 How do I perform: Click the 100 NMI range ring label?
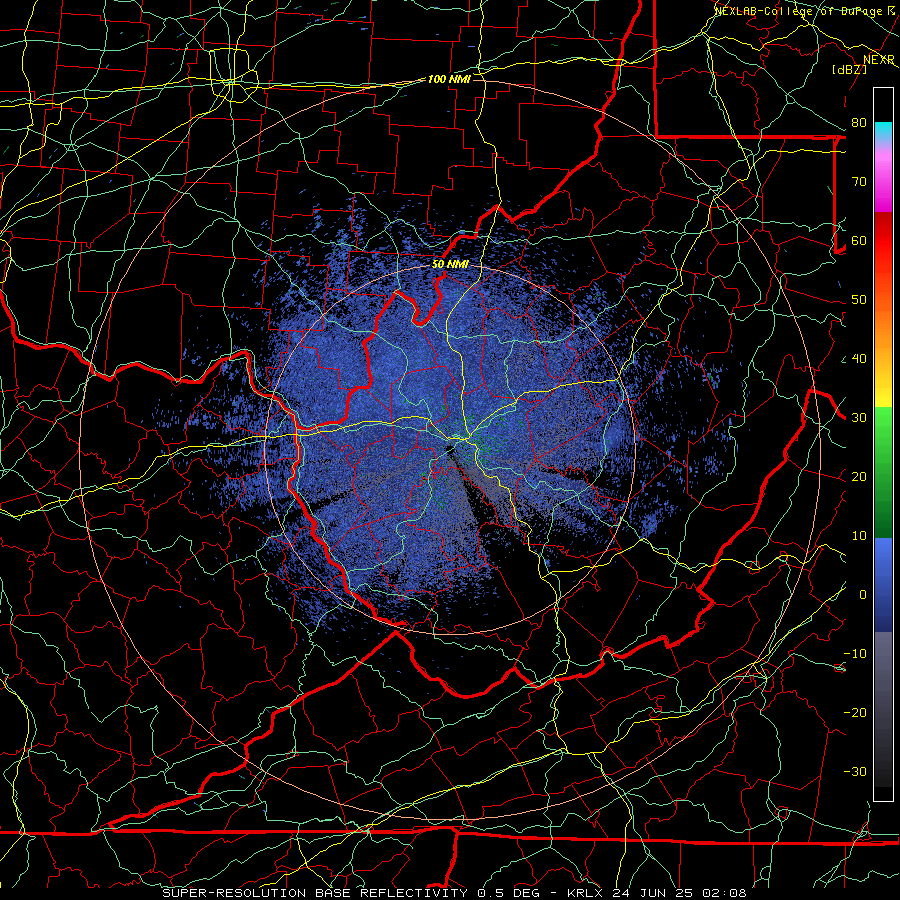click(x=449, y=79)
